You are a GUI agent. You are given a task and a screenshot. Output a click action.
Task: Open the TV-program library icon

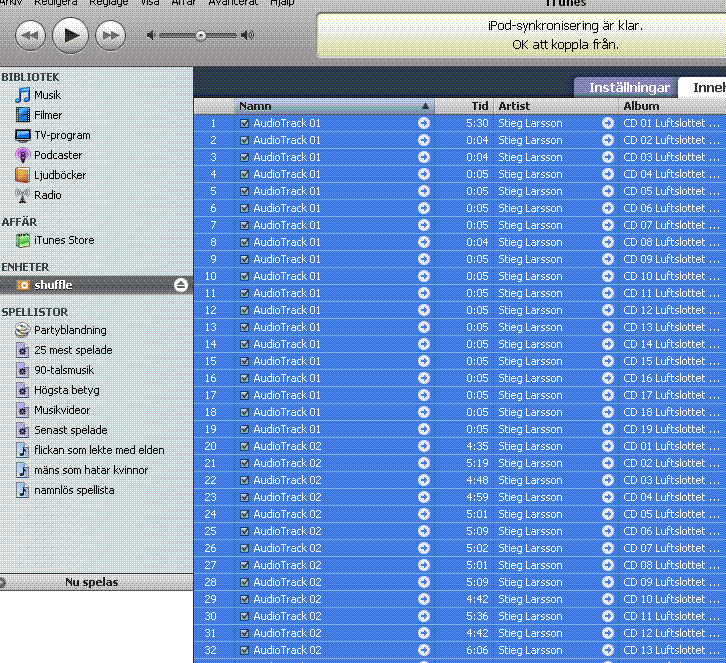click(x=22, y=135)
